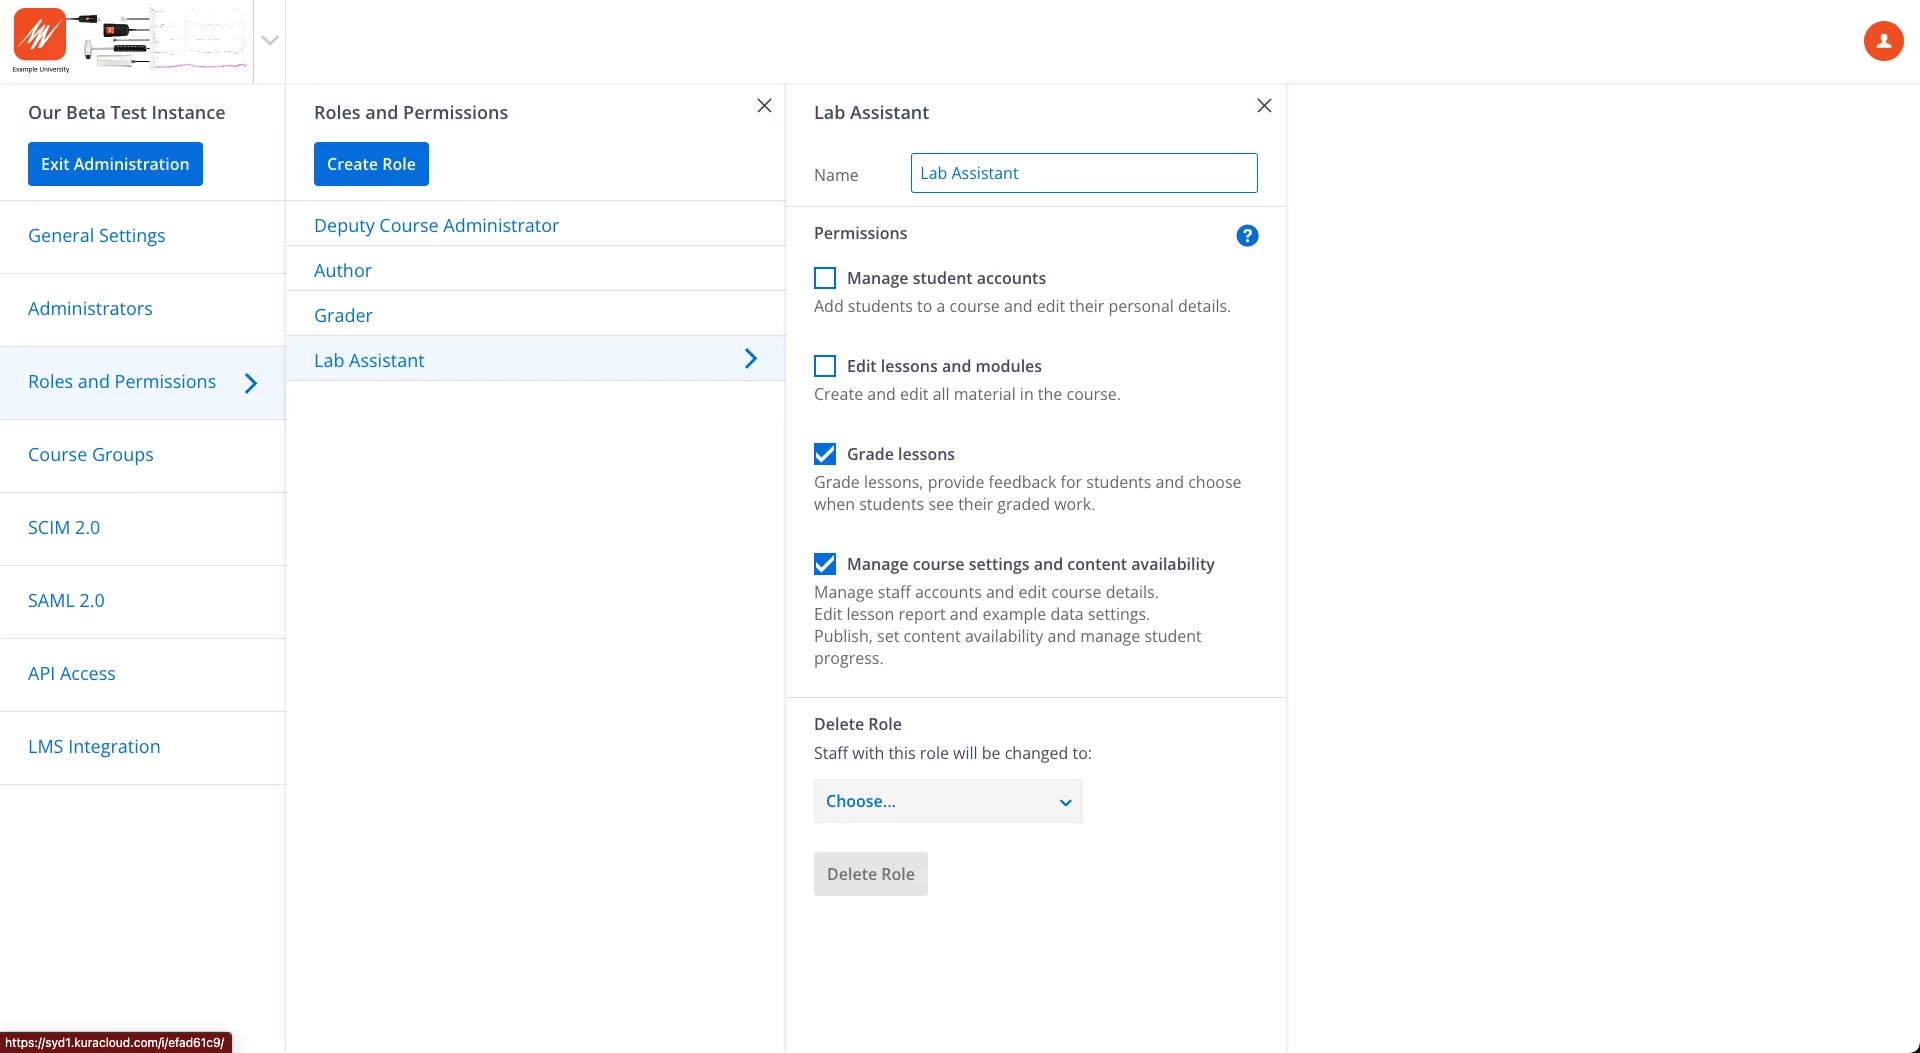Open SAML 2.0 settings
The width and height of the screenshot is (1920, 1053).
point(143,601)
